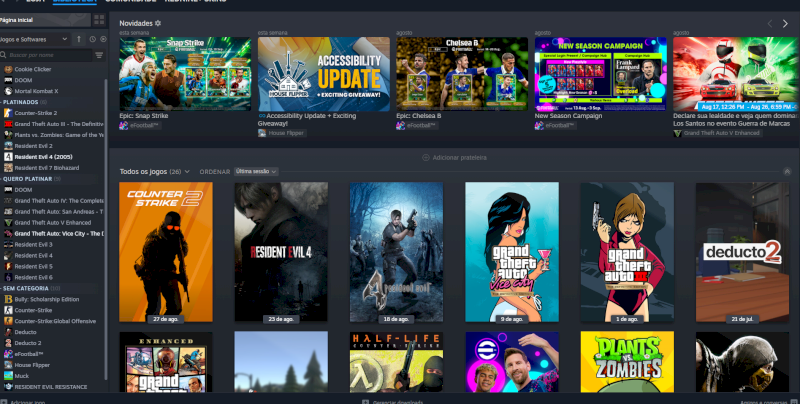The width and height of the screenshot is (800, 404).
Task: Select the Plants vs. Zombies cover
Action: point(627,362)
